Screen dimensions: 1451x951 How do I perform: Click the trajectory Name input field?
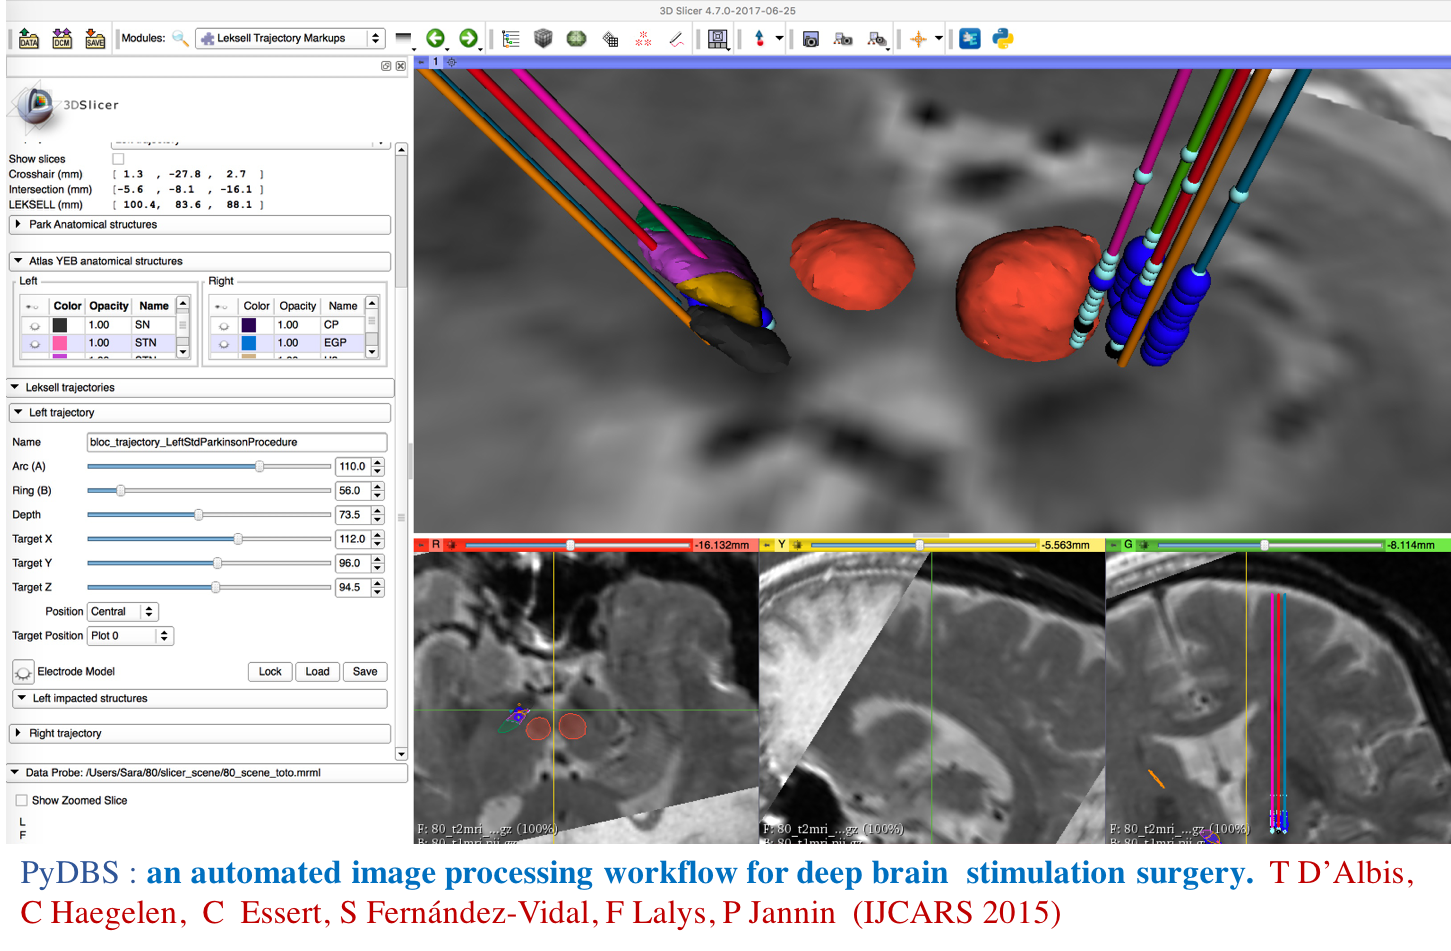coord(237,442)
